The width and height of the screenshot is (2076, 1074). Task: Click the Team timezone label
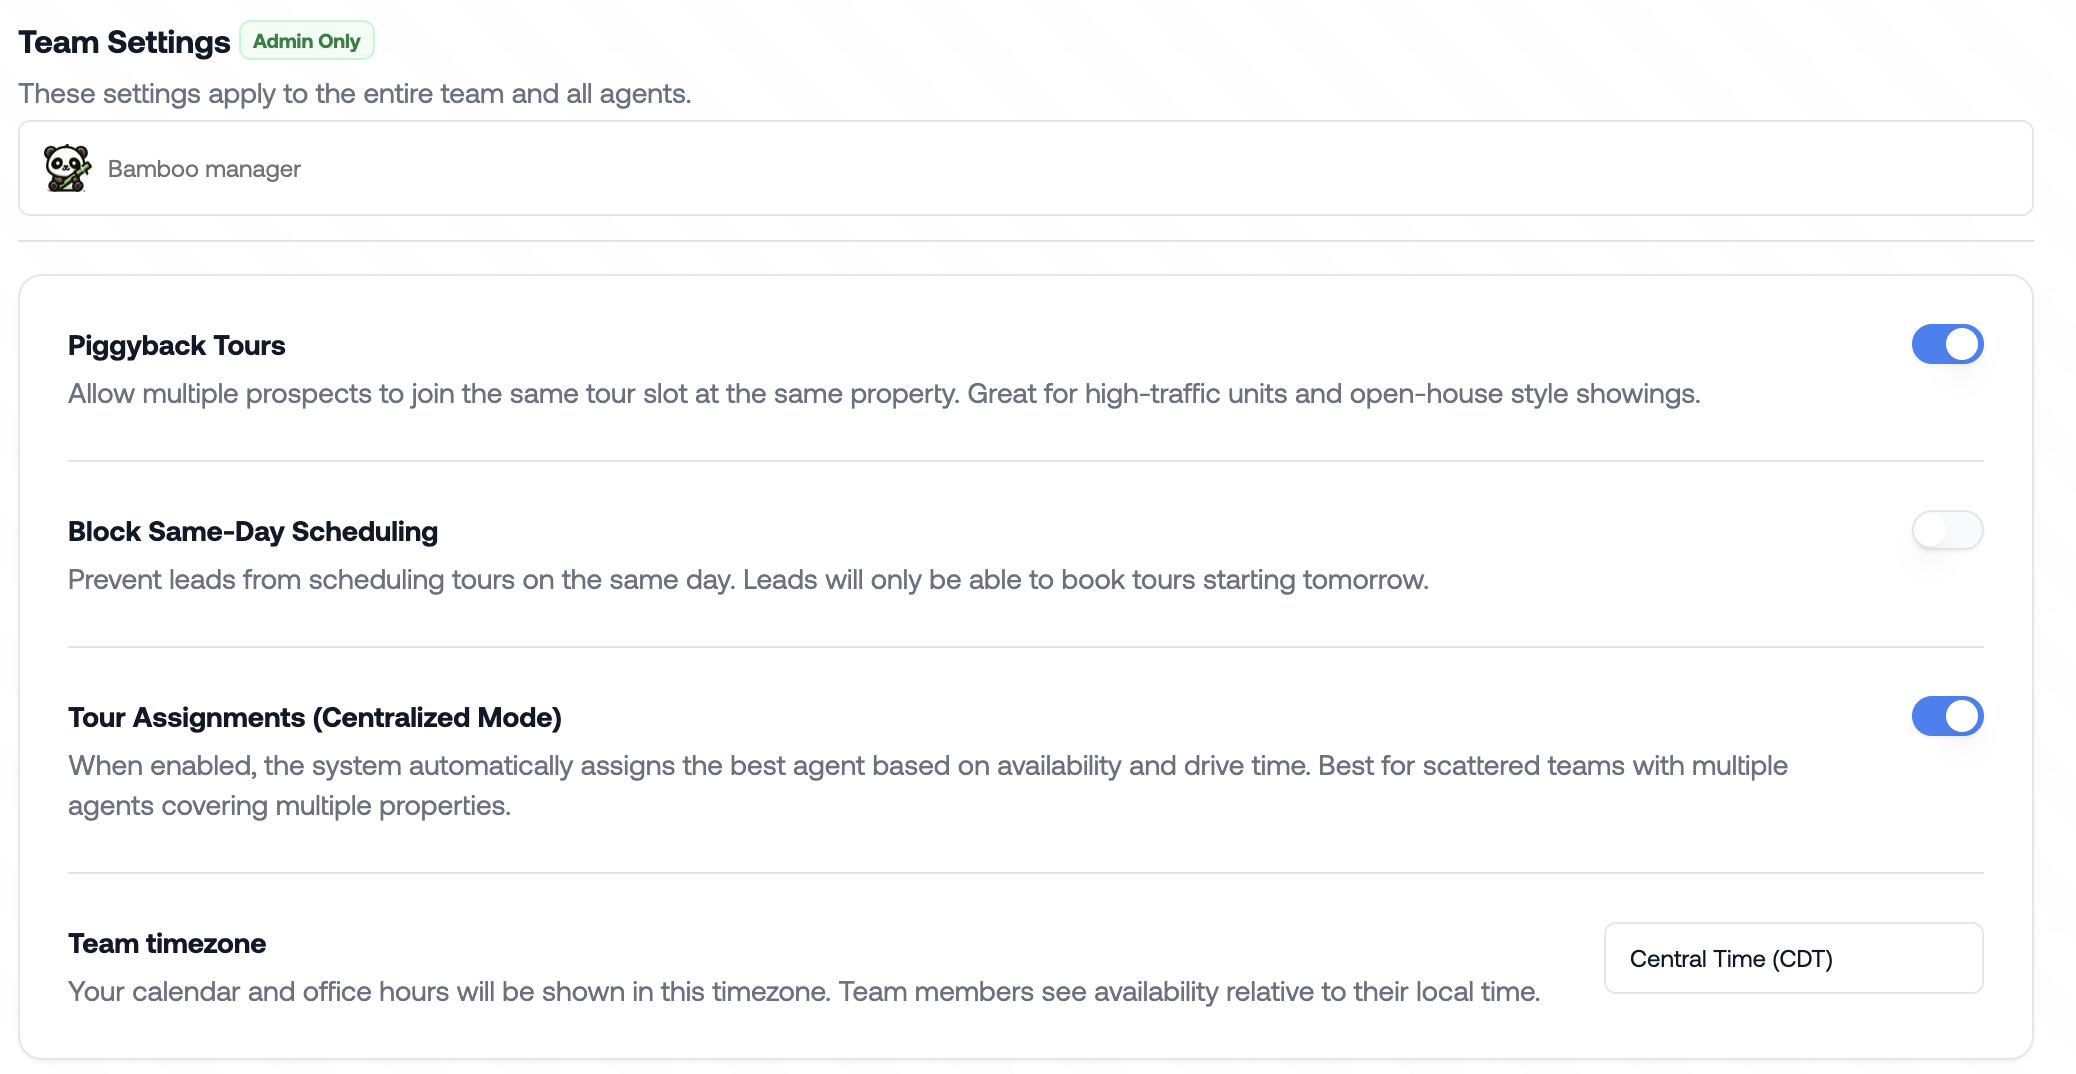[167, 944]
